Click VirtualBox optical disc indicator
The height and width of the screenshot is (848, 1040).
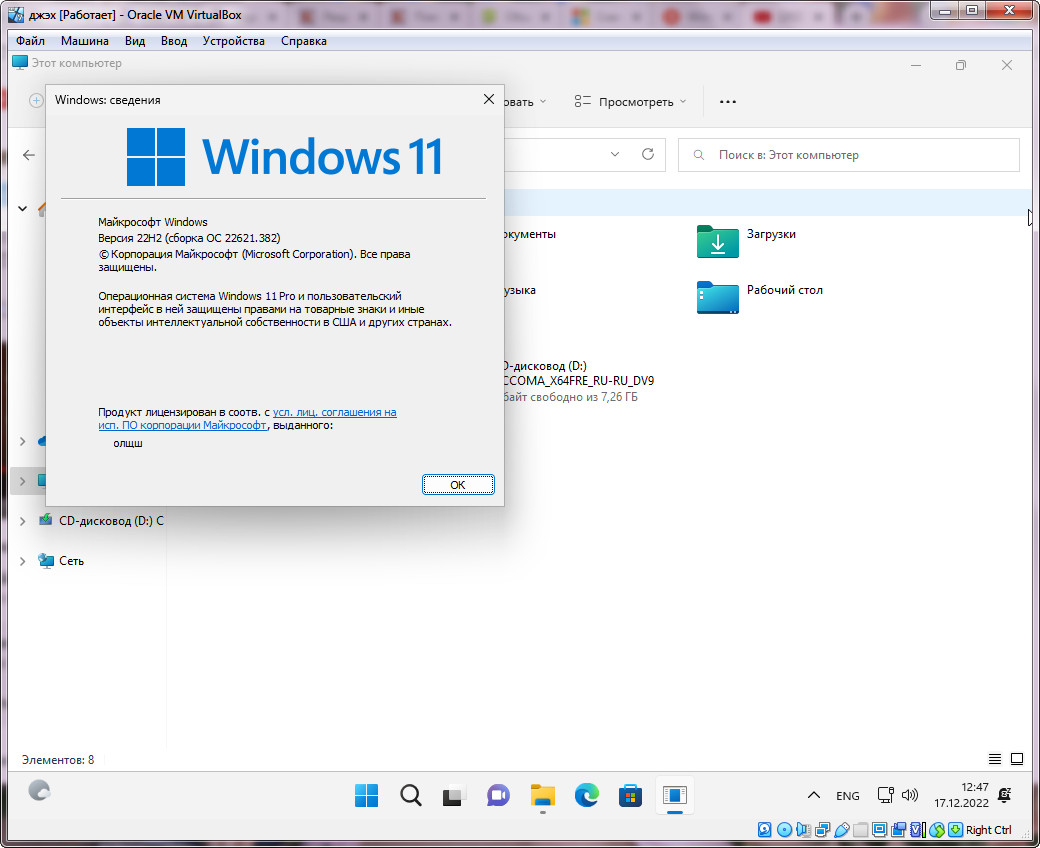pos(784,829)
